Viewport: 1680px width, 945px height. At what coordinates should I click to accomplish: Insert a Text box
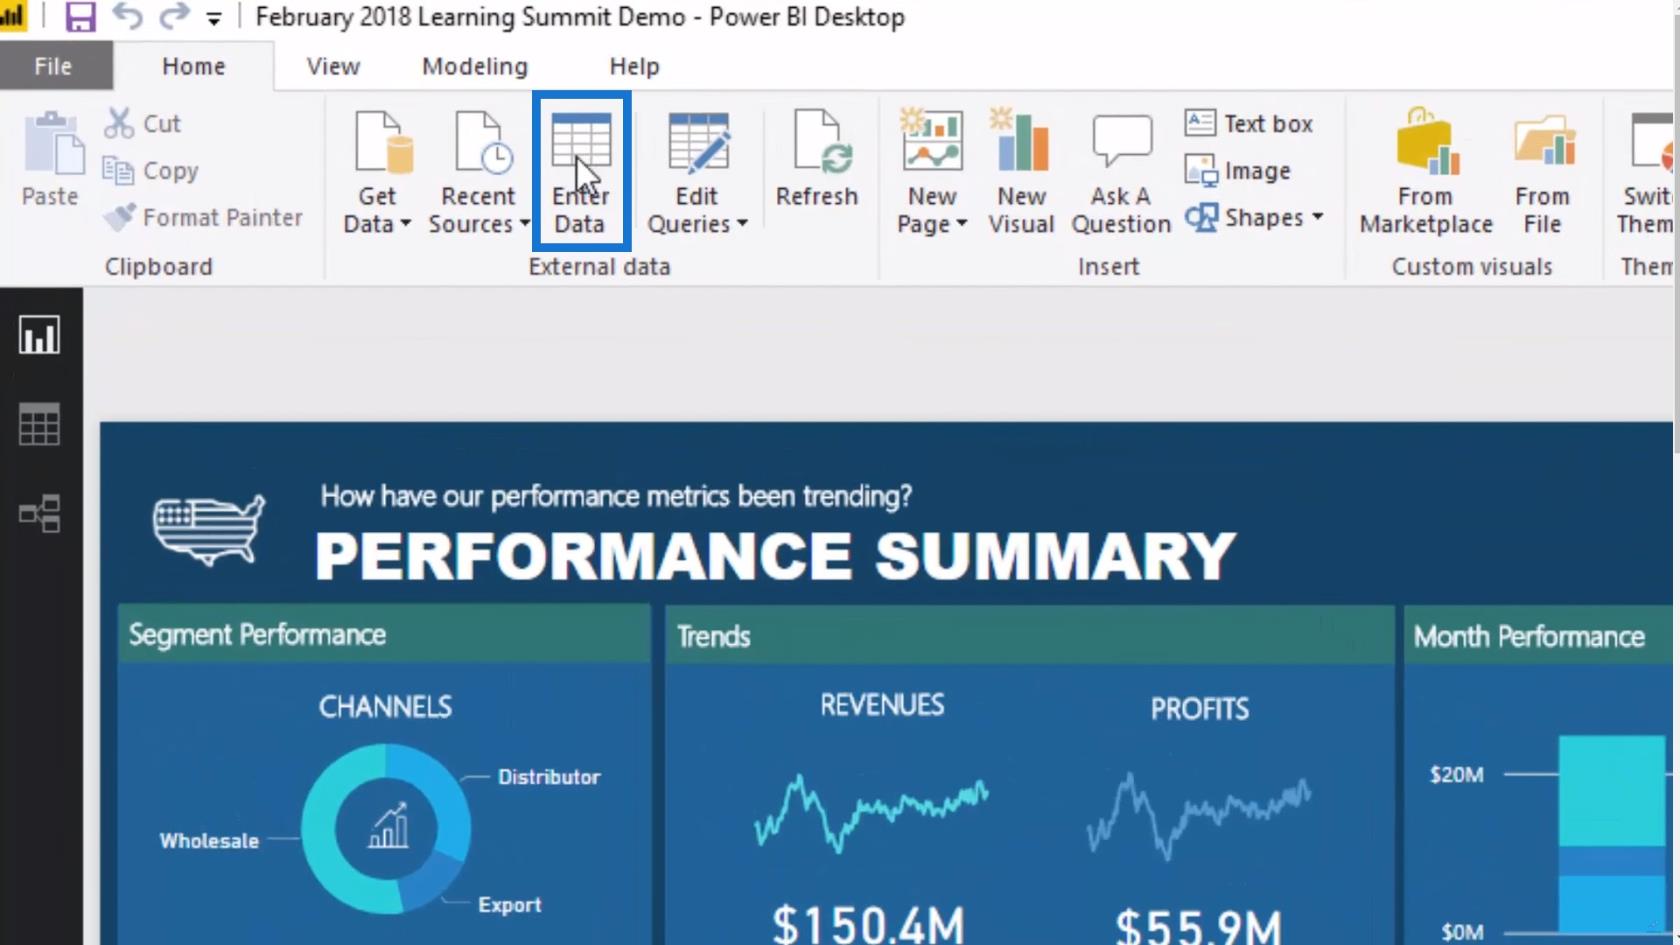coord(1249,123)
